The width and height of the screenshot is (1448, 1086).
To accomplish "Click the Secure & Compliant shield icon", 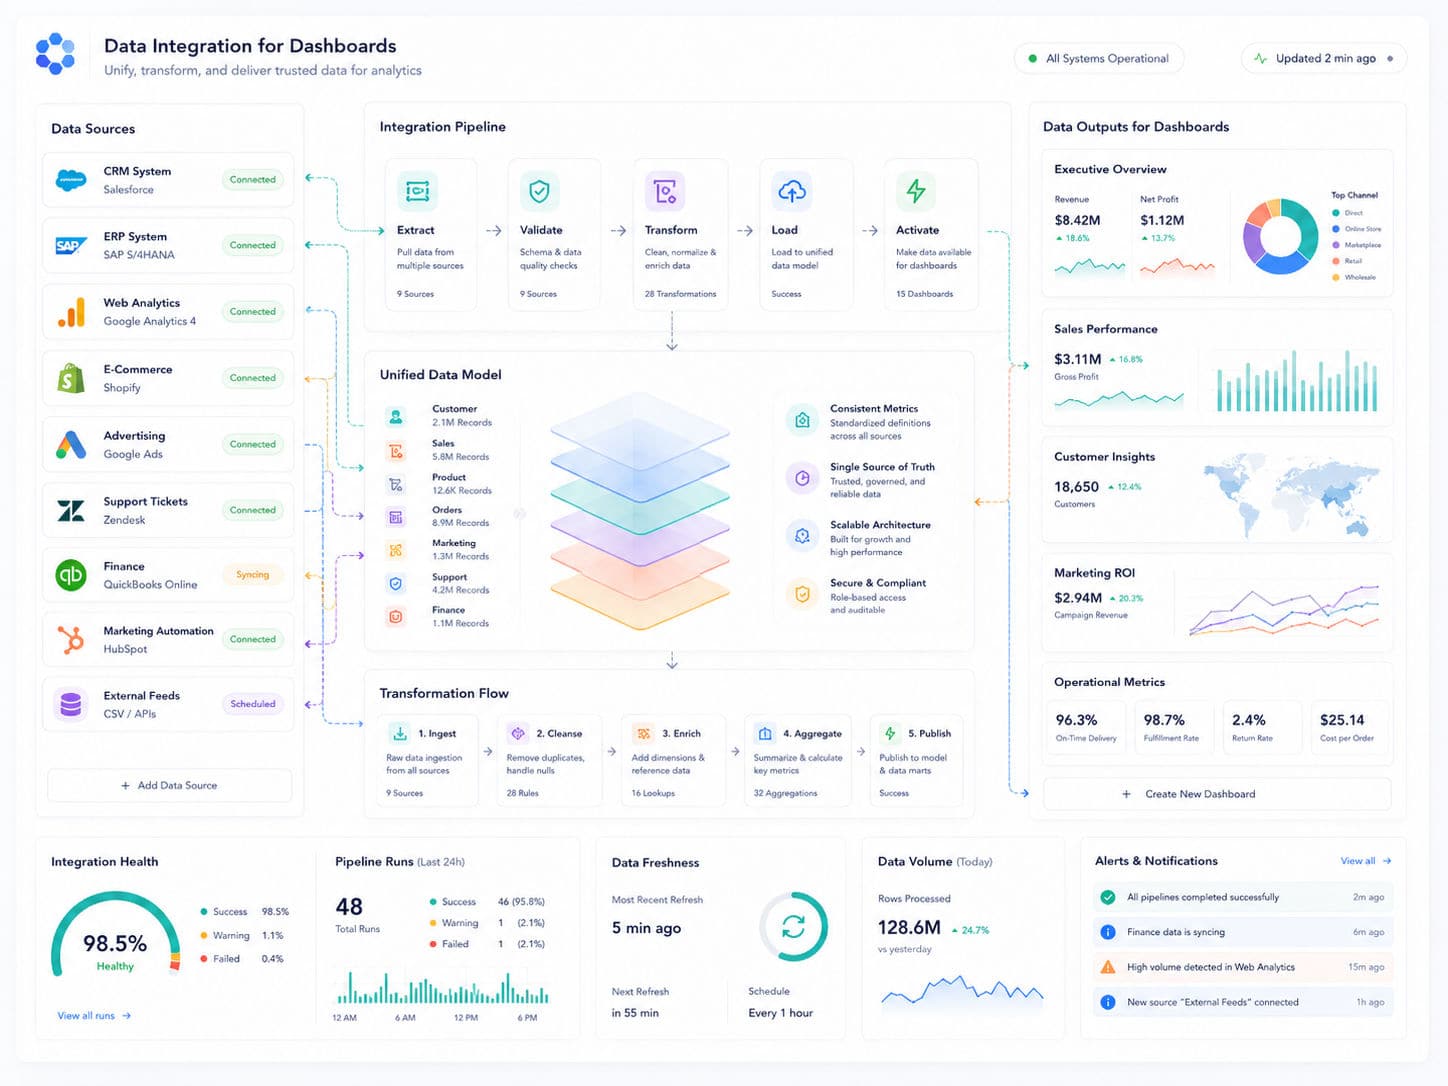I will (802, 594).
